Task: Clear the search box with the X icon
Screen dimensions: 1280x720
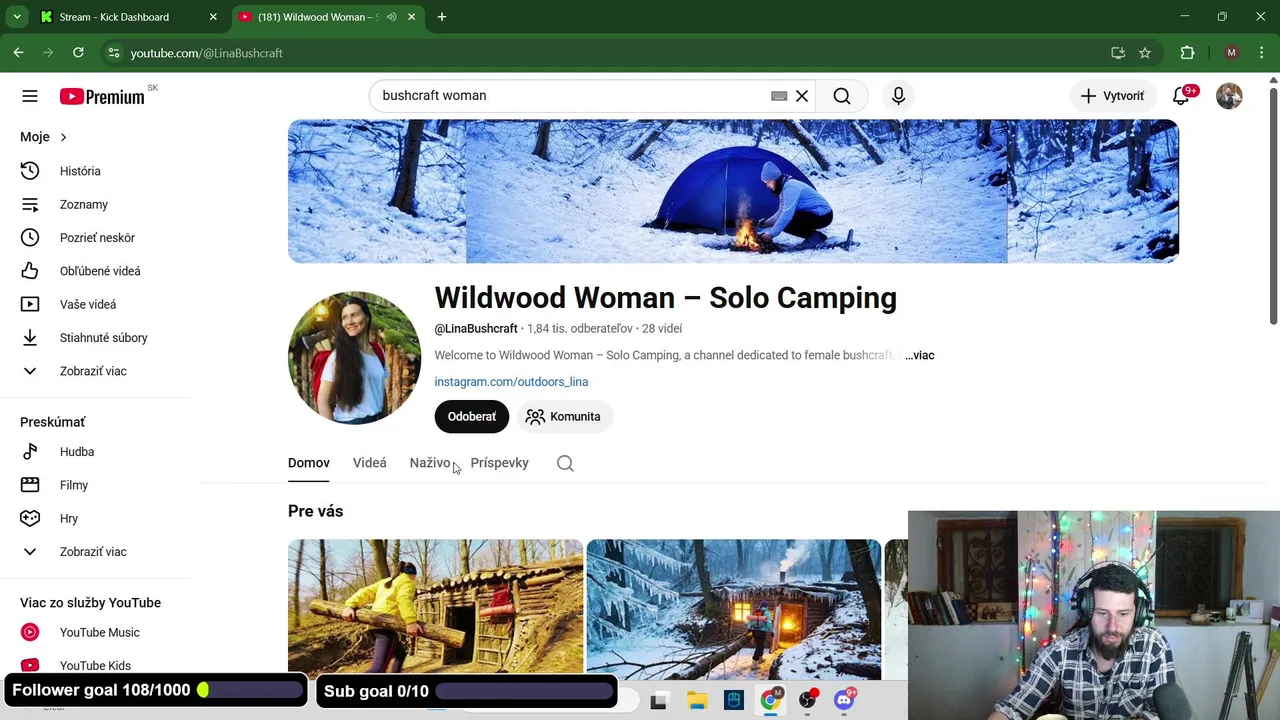Action: click(802, 96)
